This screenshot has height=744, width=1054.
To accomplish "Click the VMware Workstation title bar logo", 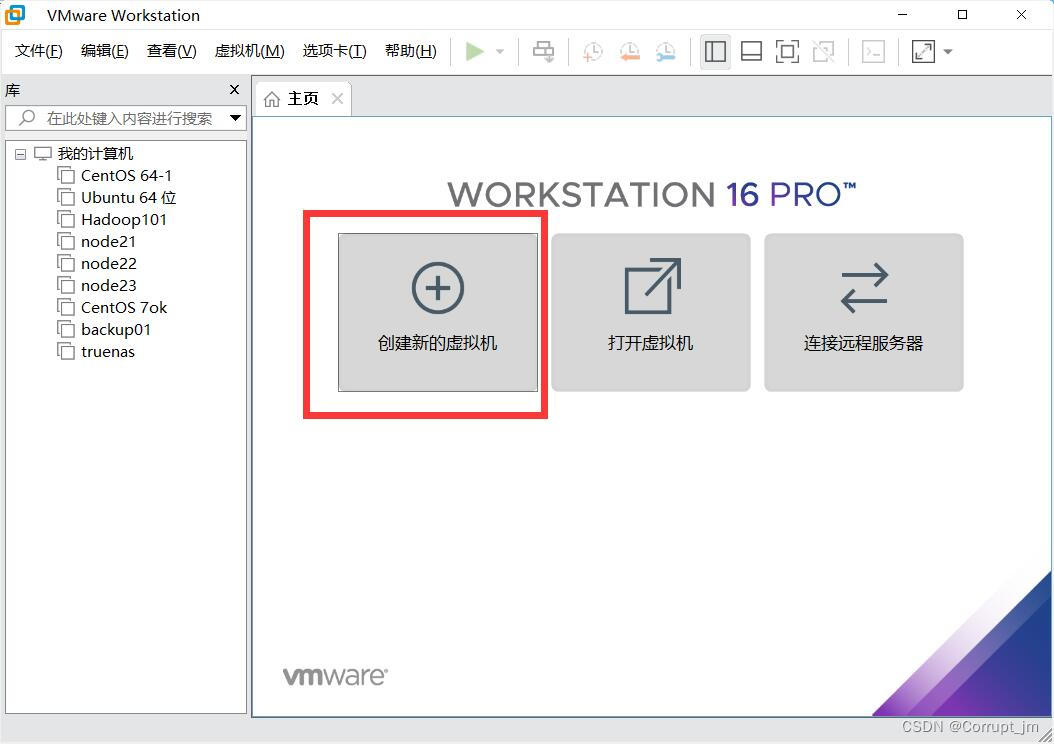I will tap(15, 15).
